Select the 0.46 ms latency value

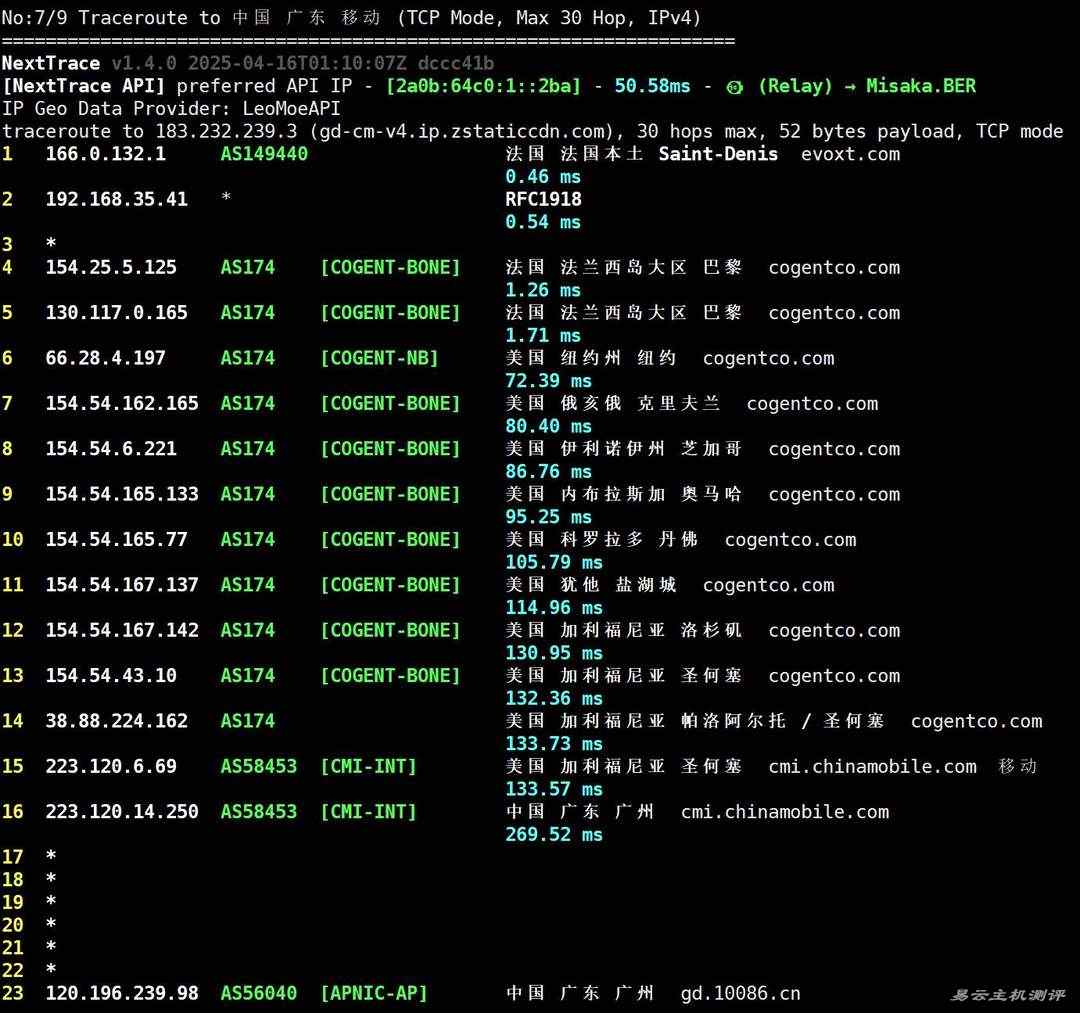[543, 177]
